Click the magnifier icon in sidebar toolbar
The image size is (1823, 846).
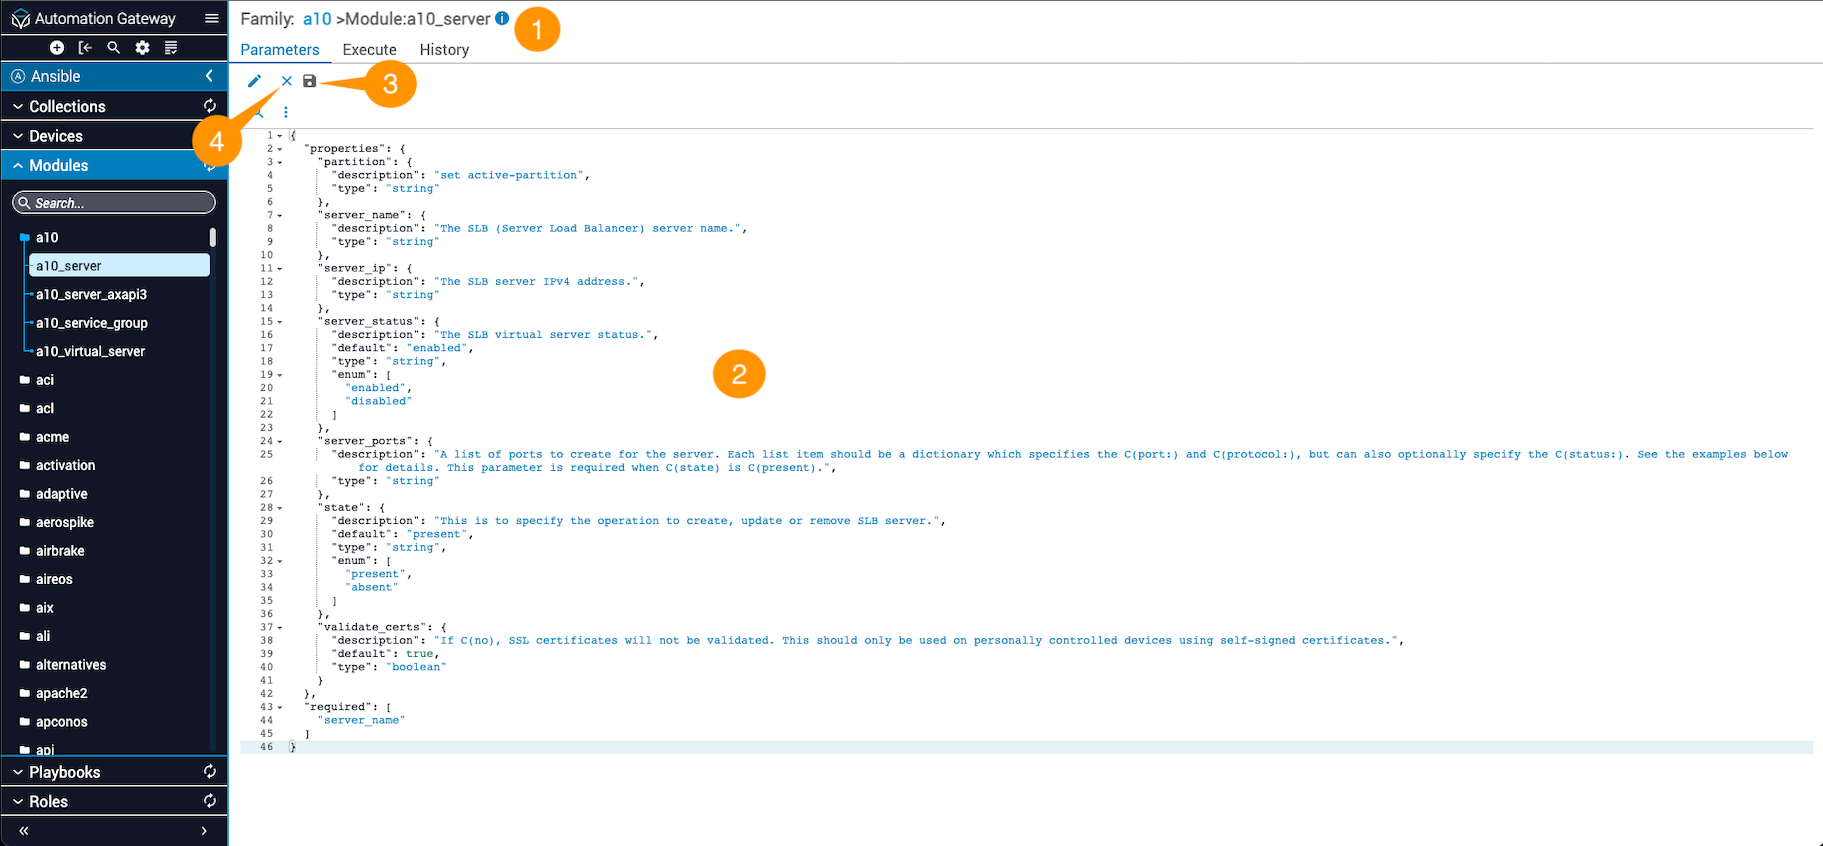click(114, 48)
